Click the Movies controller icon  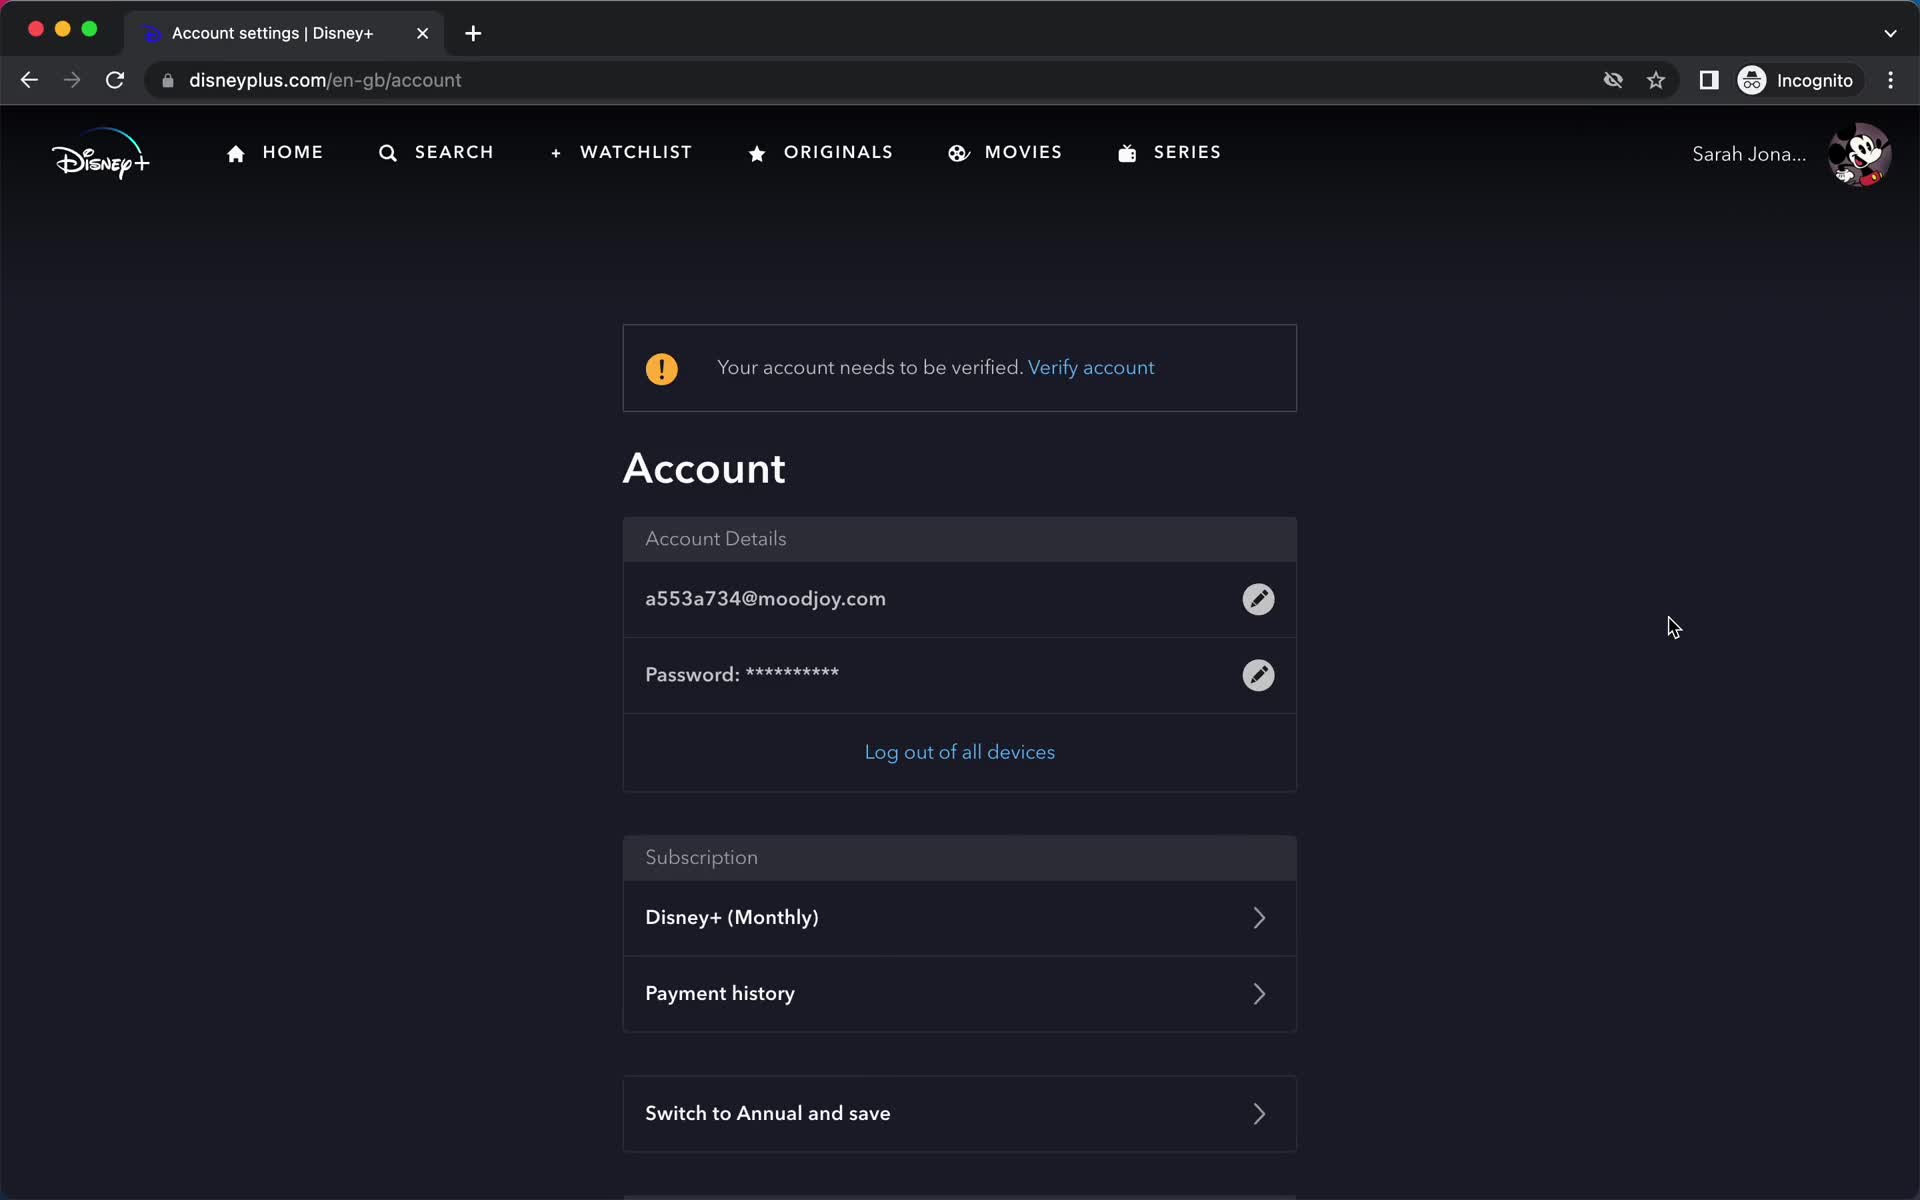[958, 152]
